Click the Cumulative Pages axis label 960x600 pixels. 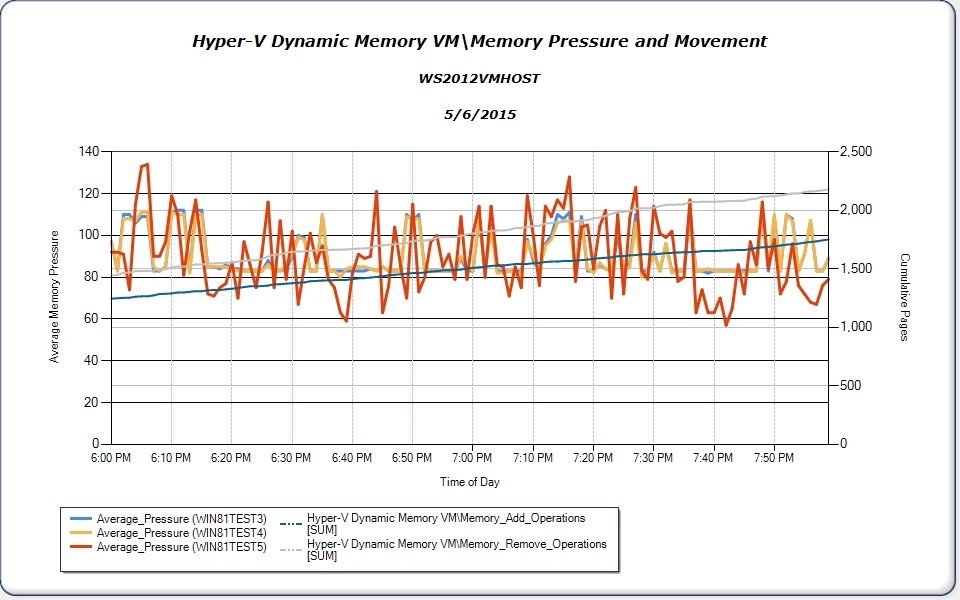point(902,297)
